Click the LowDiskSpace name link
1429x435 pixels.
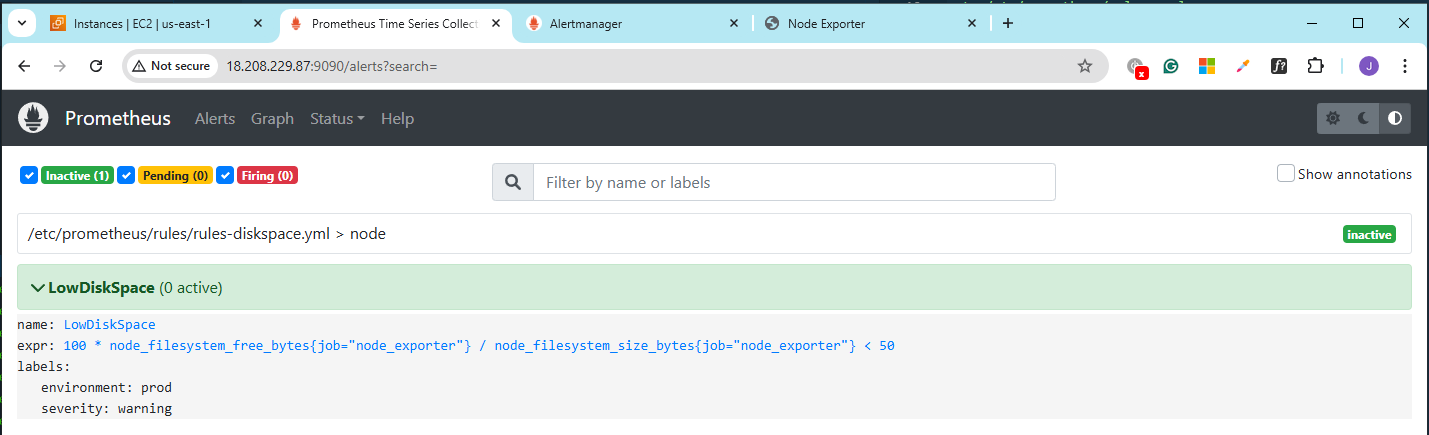[x=109, y=324]
